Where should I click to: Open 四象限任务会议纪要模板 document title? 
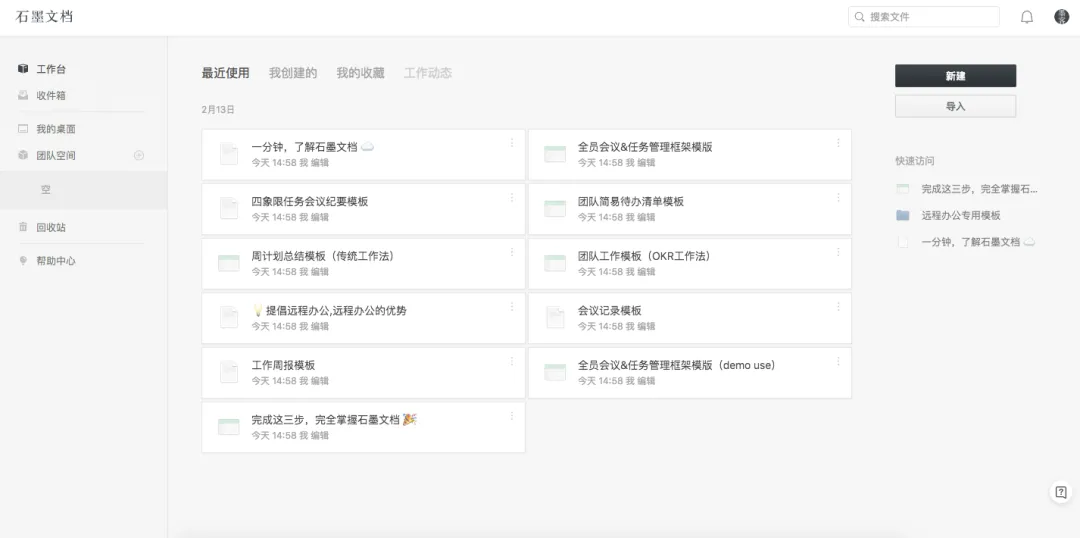(309, 202)
